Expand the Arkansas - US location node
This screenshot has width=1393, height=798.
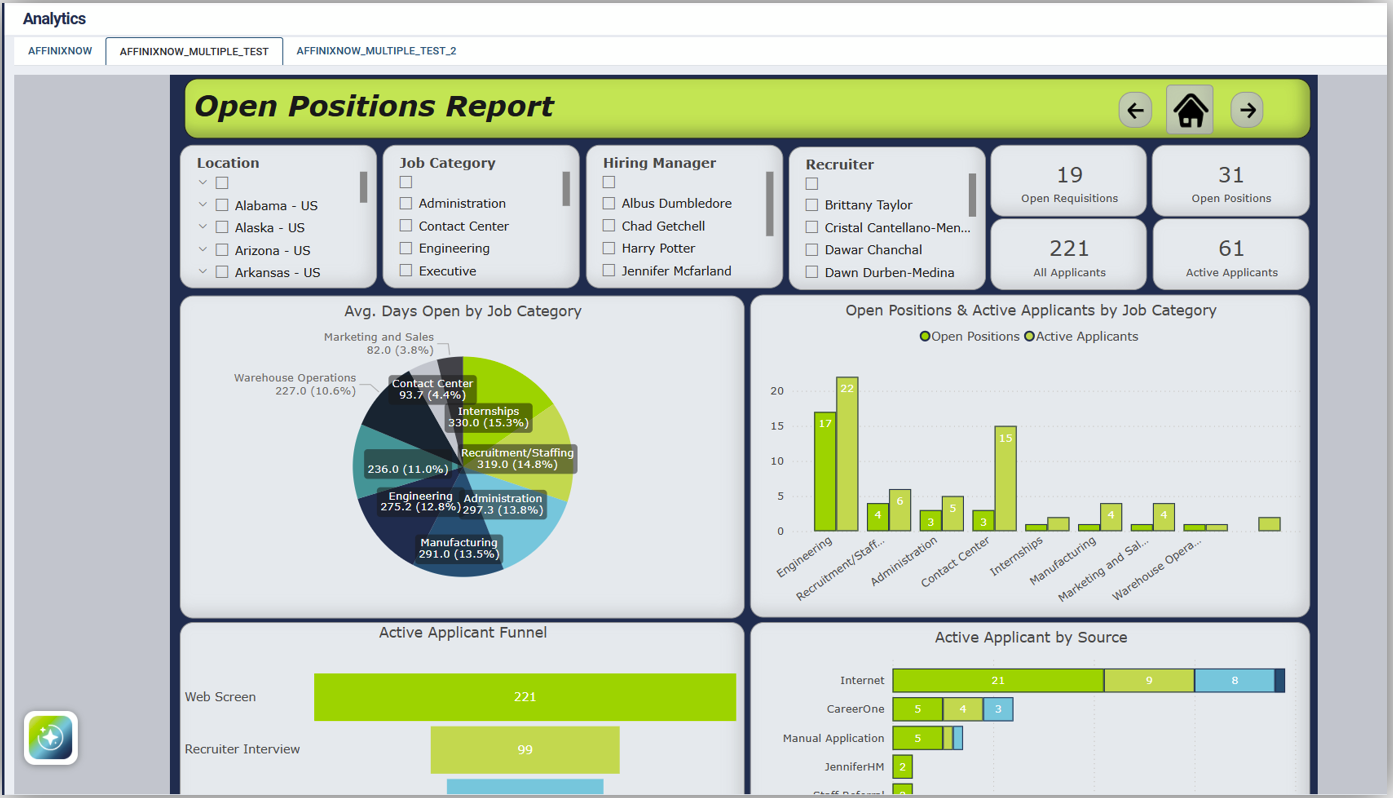[x=203, y=272]
